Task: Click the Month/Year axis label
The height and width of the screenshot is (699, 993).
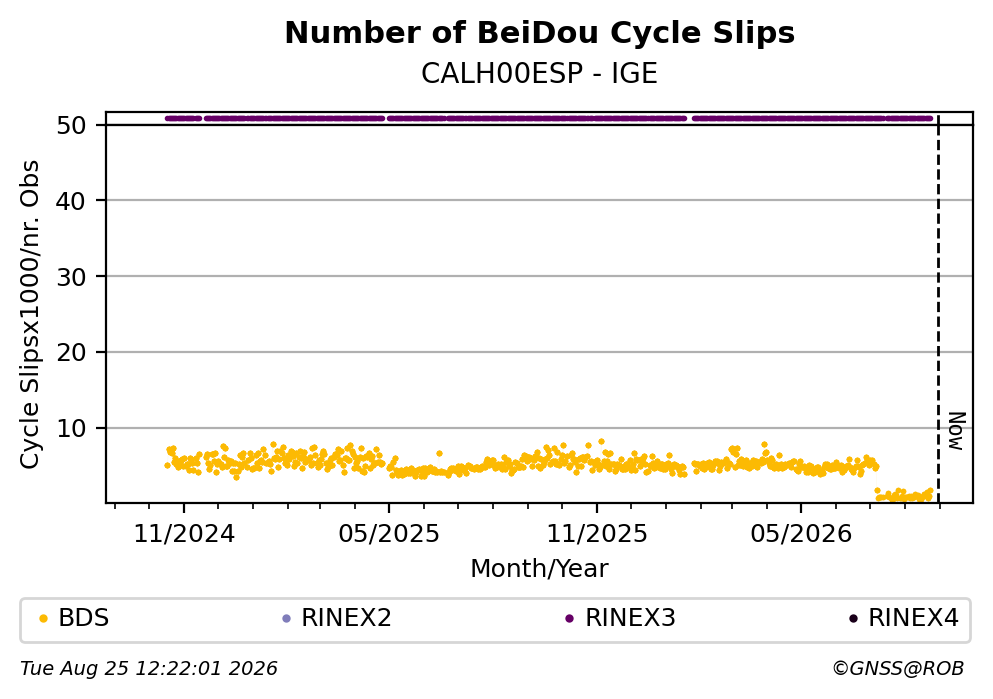Action: 539,569
